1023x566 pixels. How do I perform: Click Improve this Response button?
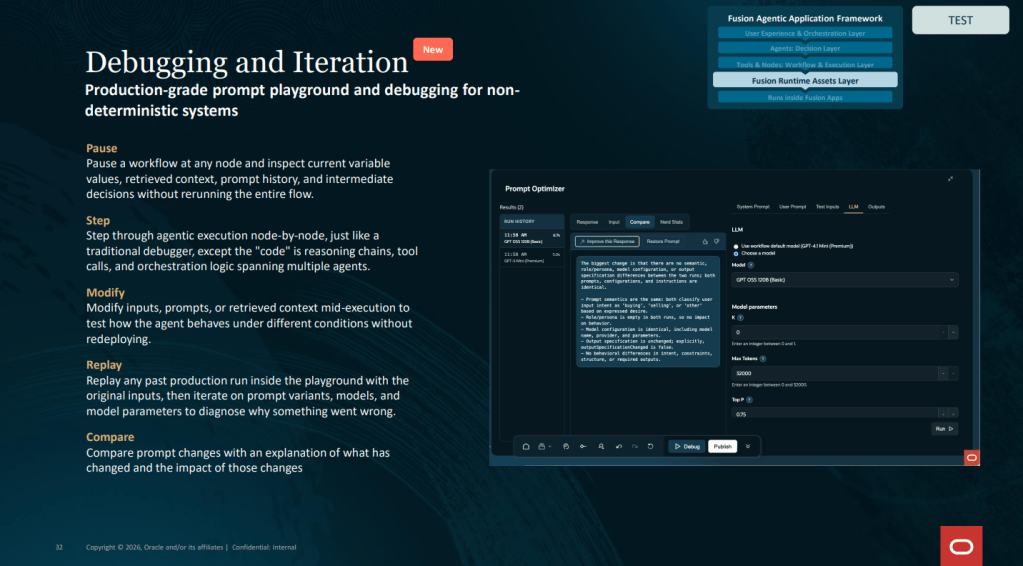click(607, 241)
